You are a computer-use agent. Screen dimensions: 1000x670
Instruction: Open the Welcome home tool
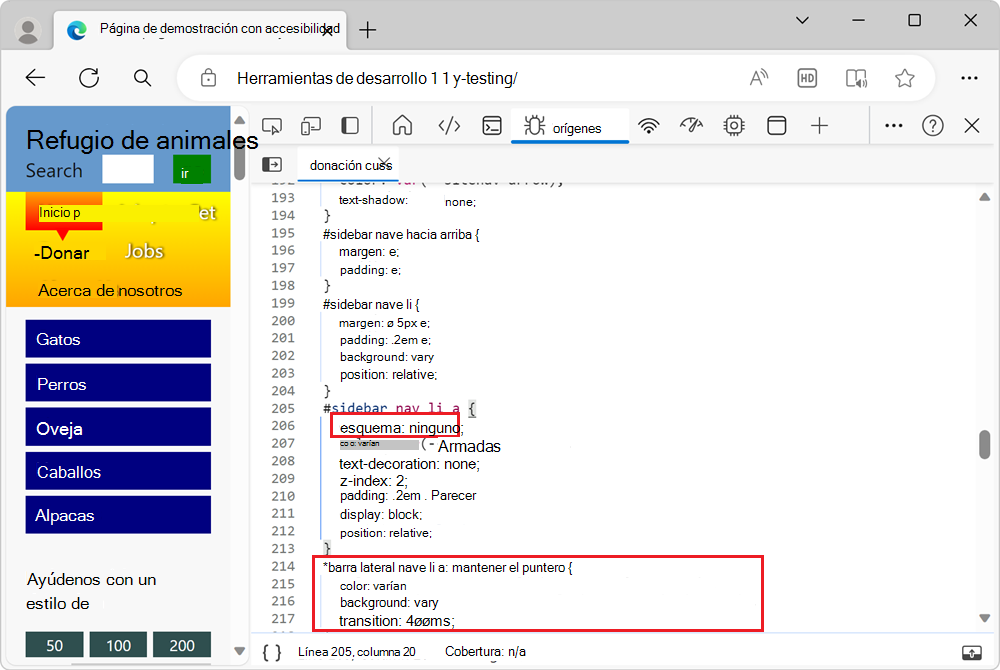click(402, 126)
